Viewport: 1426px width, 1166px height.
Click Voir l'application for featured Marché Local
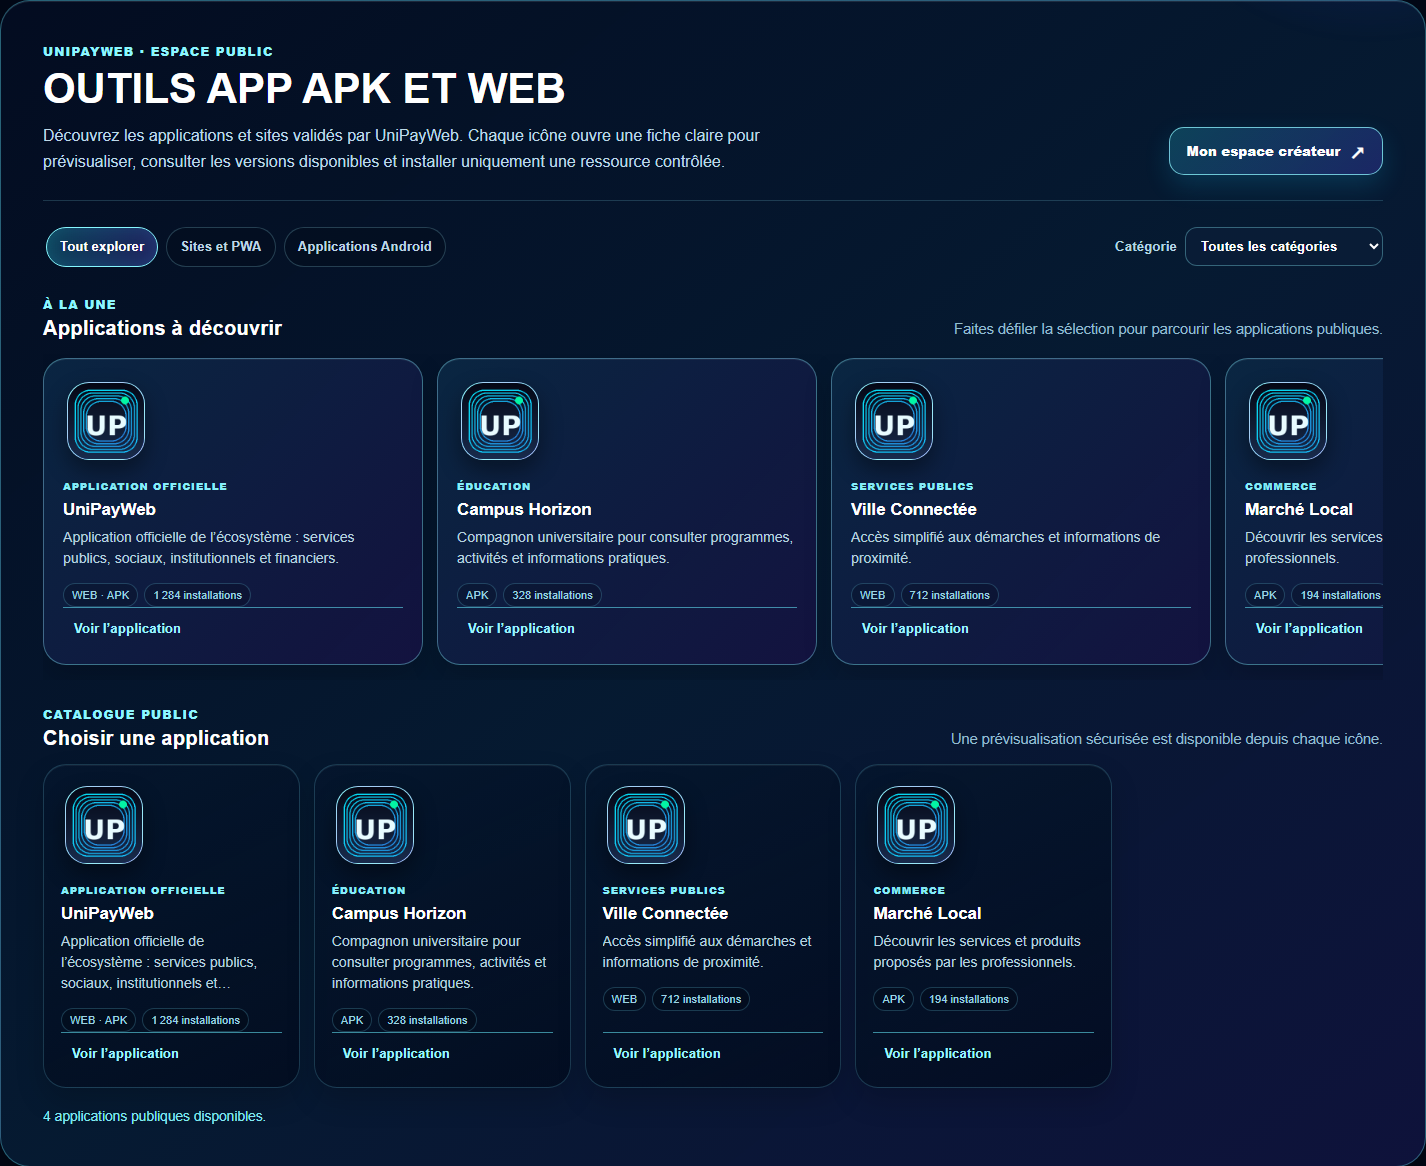(1309, 629)
